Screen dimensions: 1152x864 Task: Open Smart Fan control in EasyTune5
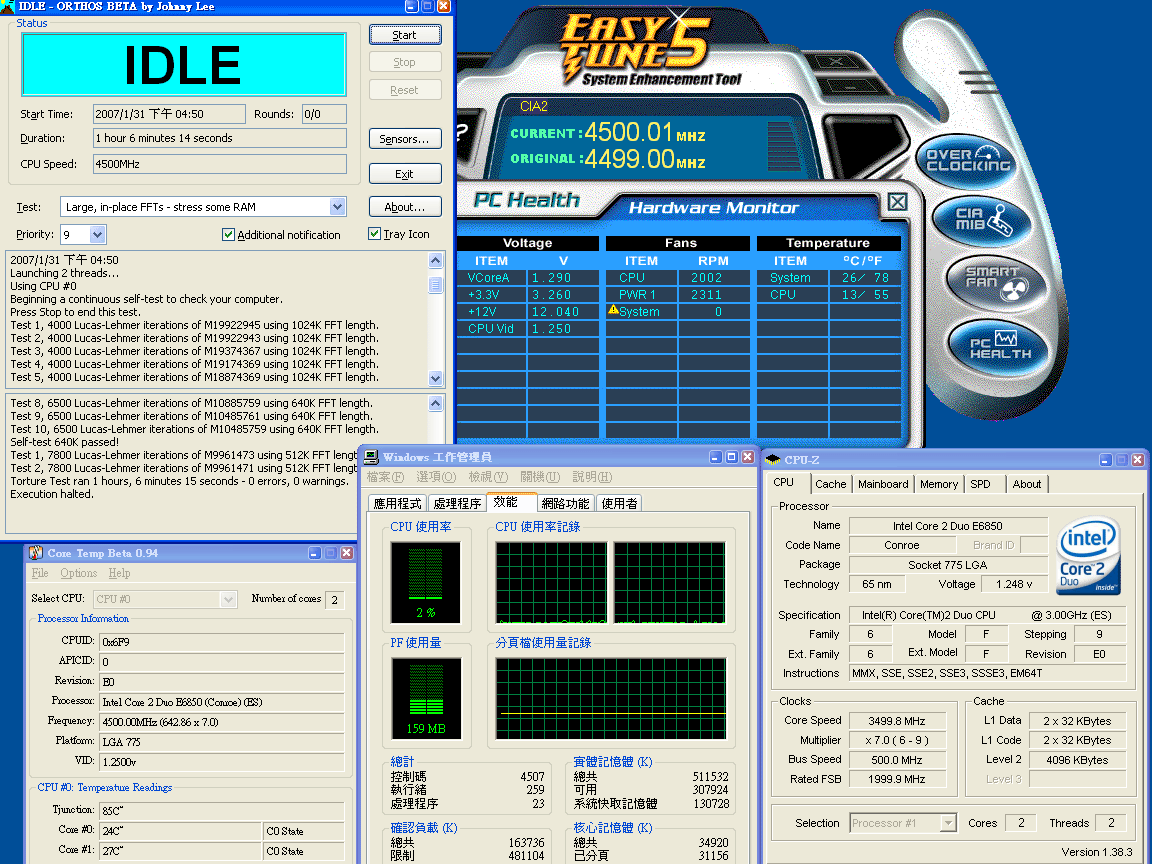click(x=996, y=283)
